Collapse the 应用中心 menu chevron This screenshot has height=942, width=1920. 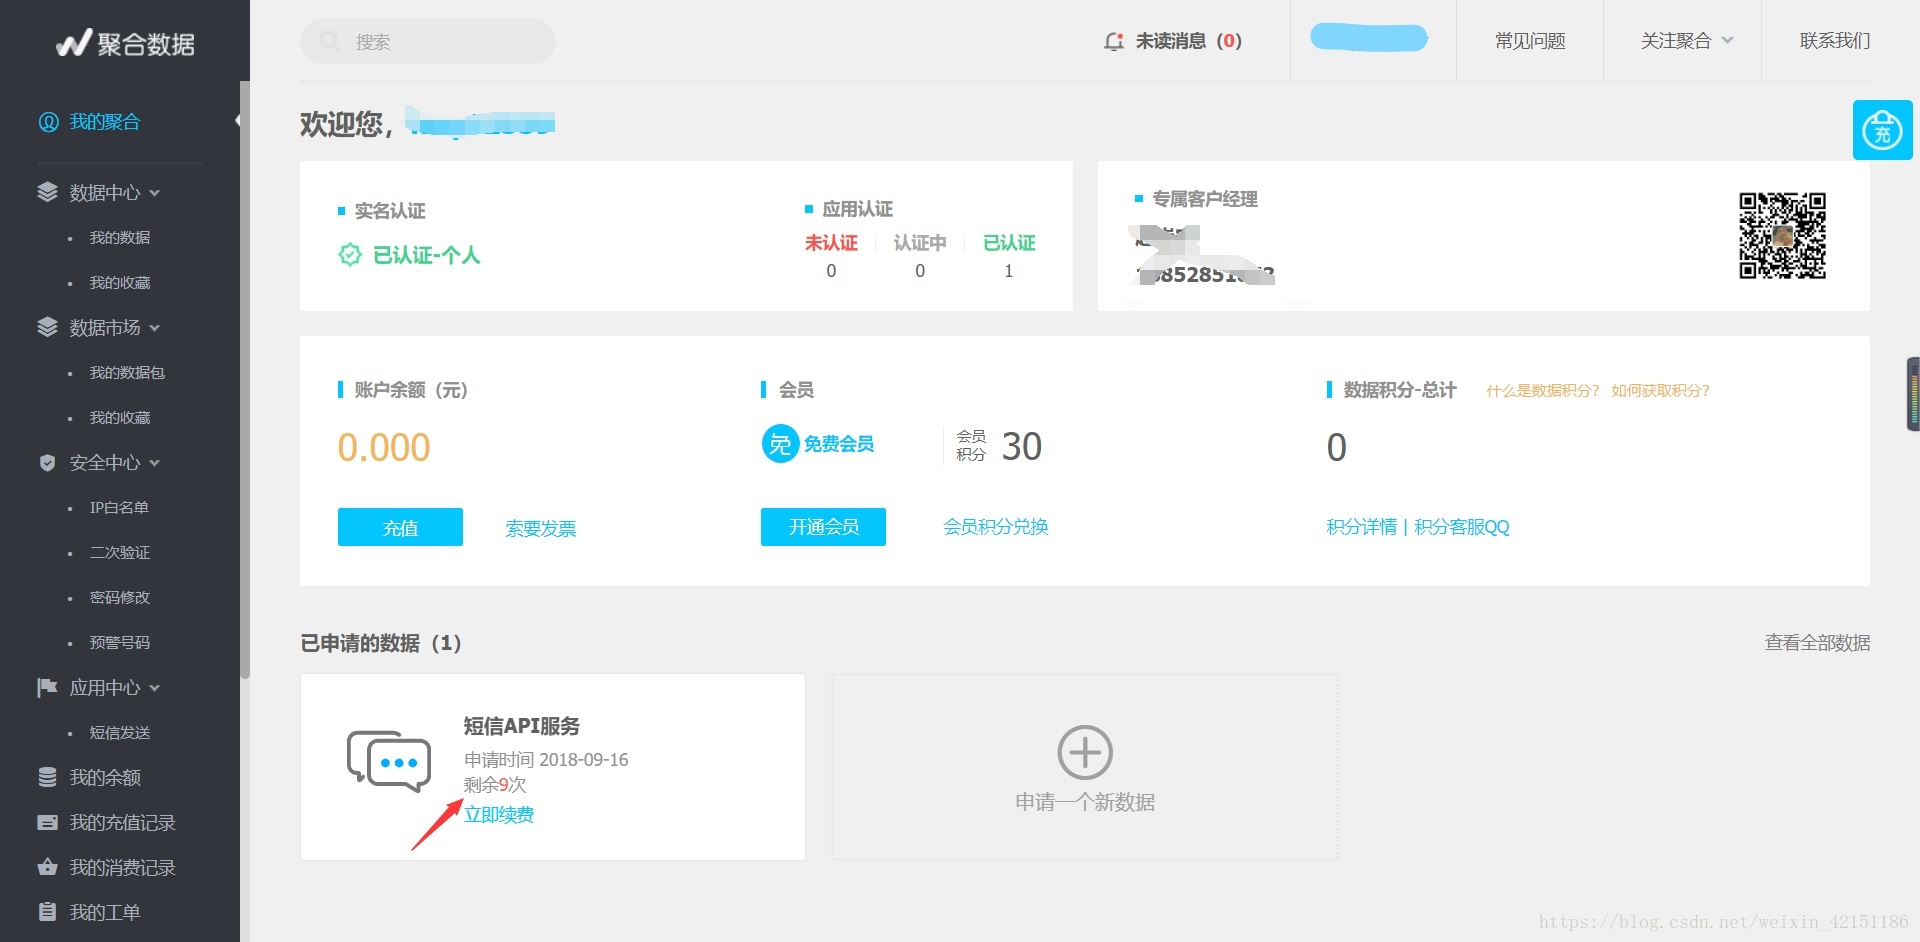155,688
